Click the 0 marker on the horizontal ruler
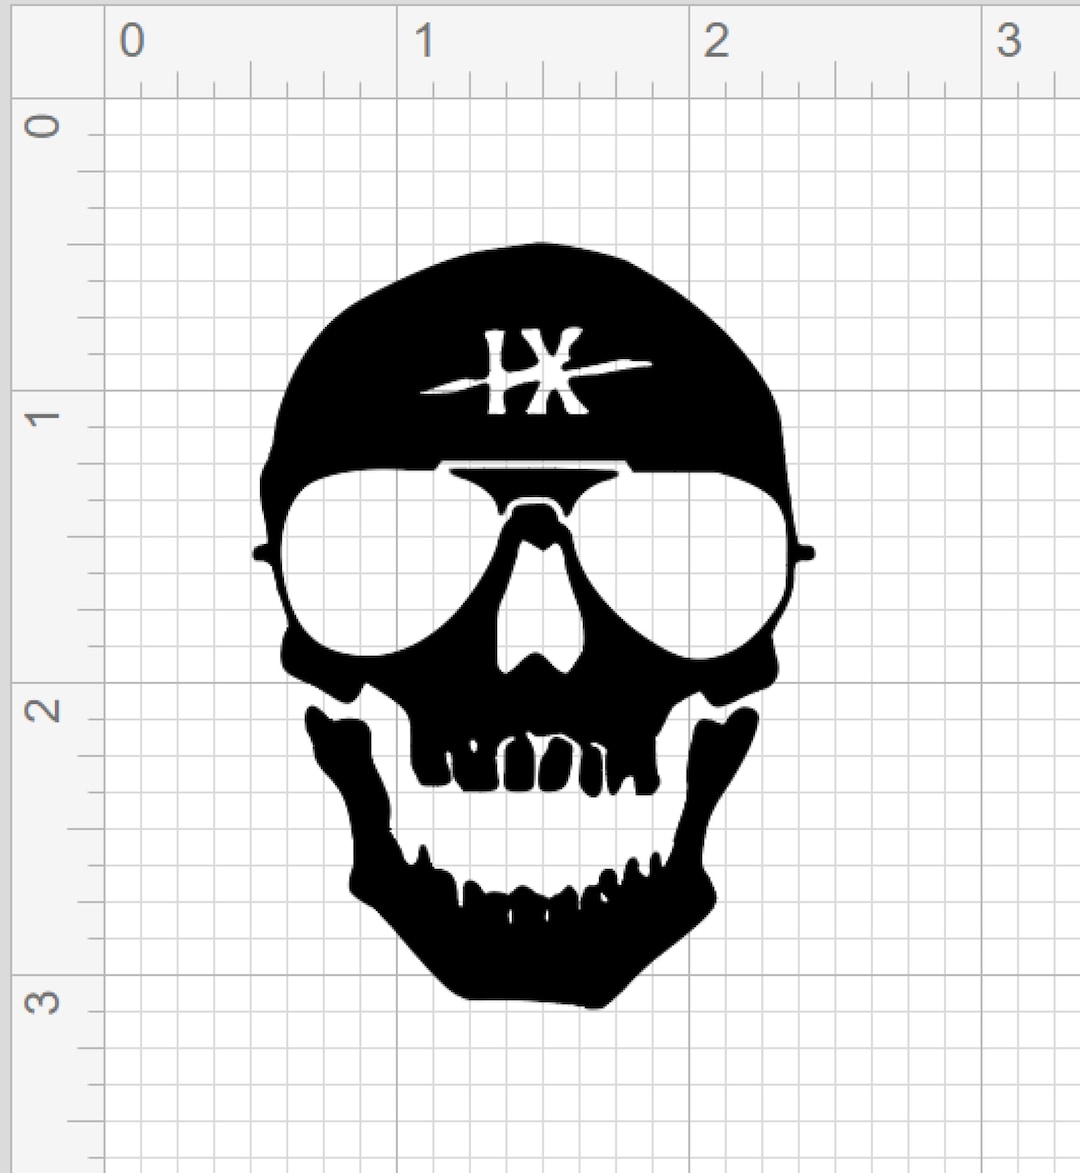Viewport: 1080px width, 1173px height. coord(130,38)
